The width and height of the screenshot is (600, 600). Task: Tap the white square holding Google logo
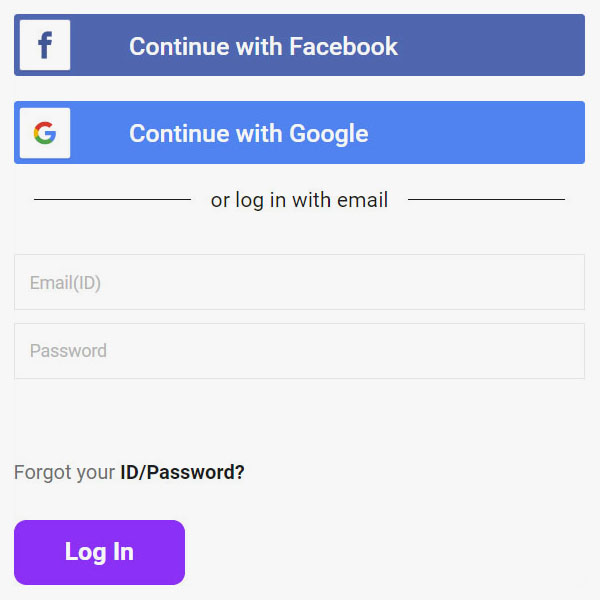click(45, 133)
